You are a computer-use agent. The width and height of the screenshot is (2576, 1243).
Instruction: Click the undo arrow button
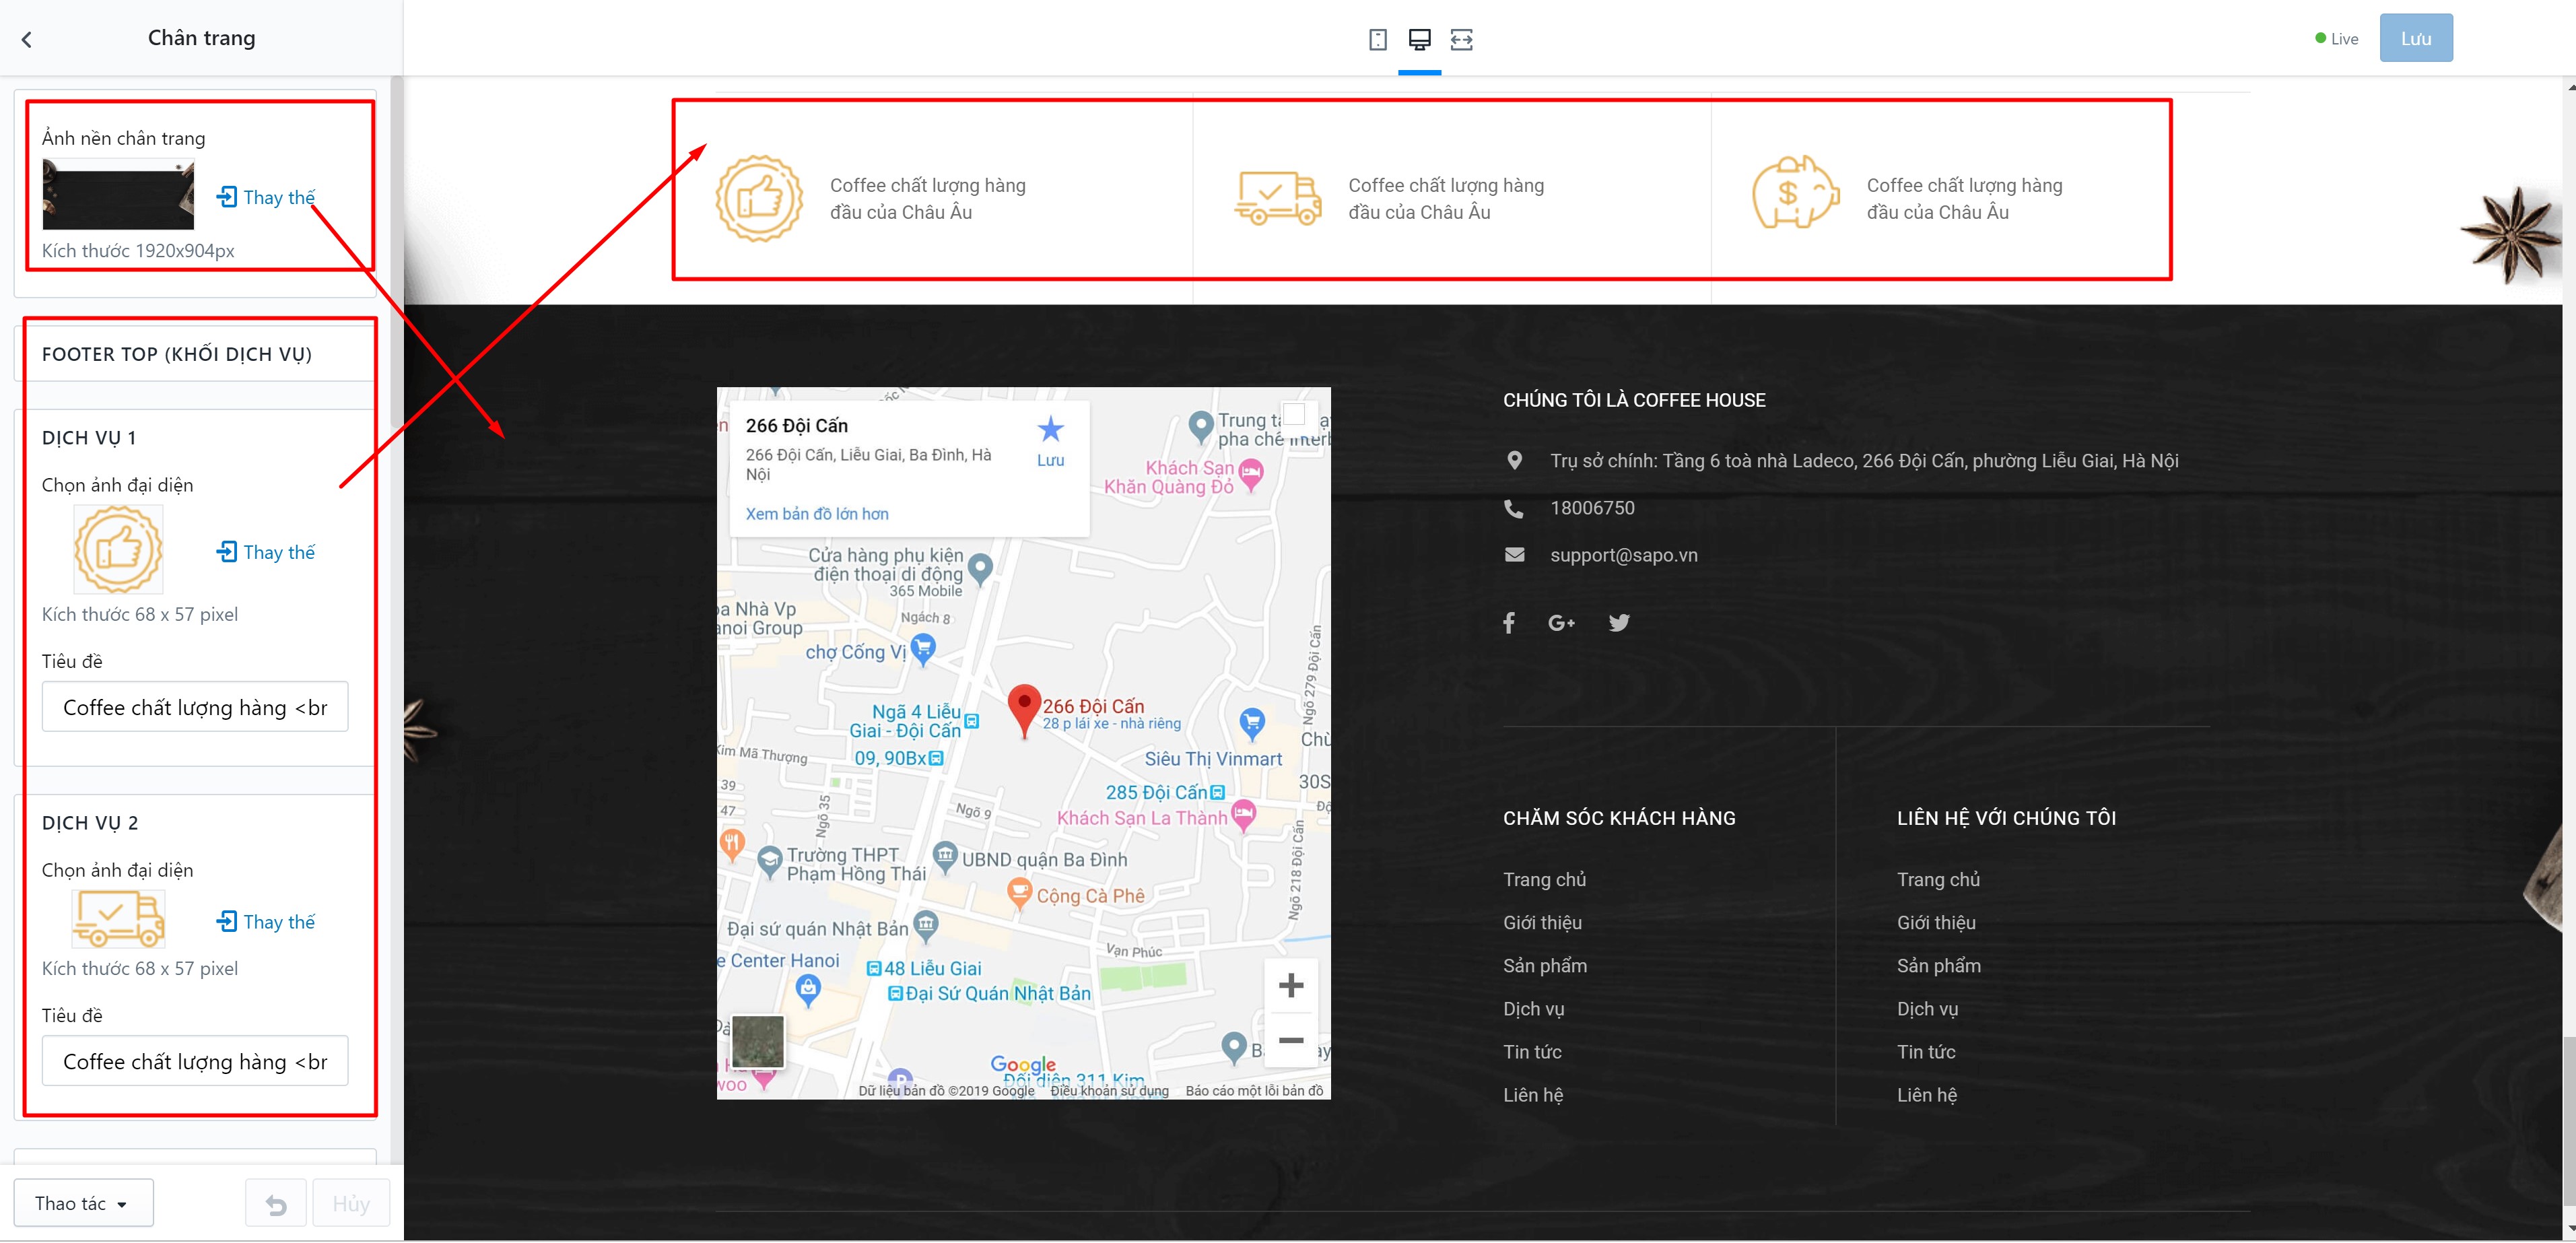pyautogui.click(x=276, y=1204)
